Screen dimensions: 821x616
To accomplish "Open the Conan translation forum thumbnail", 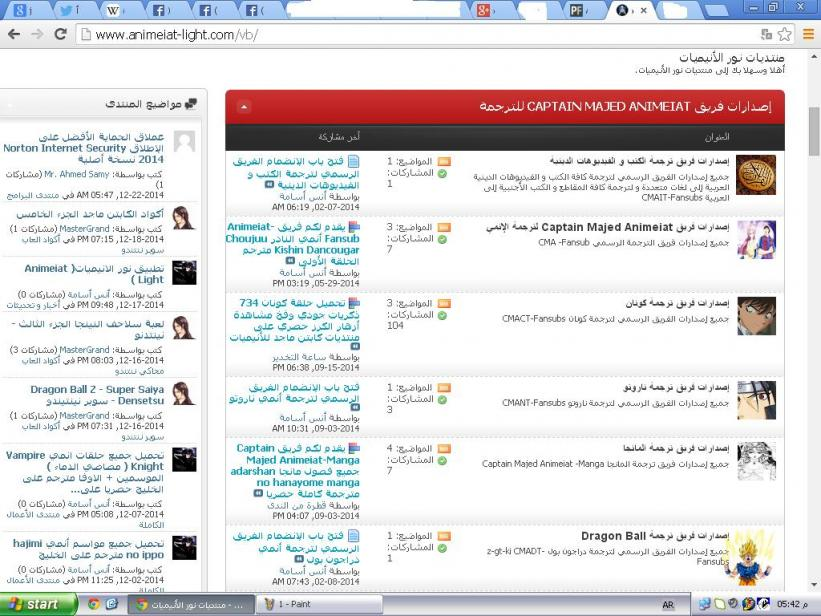I will [x=757, y=316].
